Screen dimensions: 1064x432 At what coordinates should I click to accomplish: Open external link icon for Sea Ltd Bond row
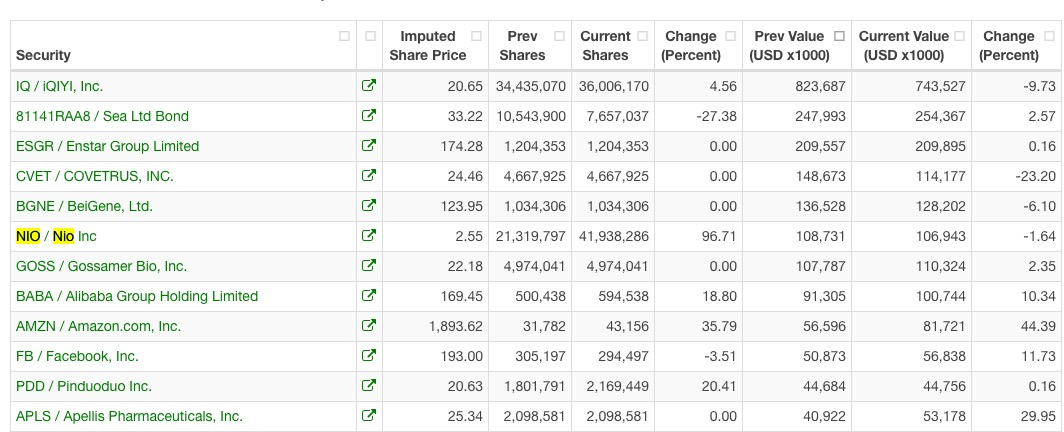click(368, 115)
